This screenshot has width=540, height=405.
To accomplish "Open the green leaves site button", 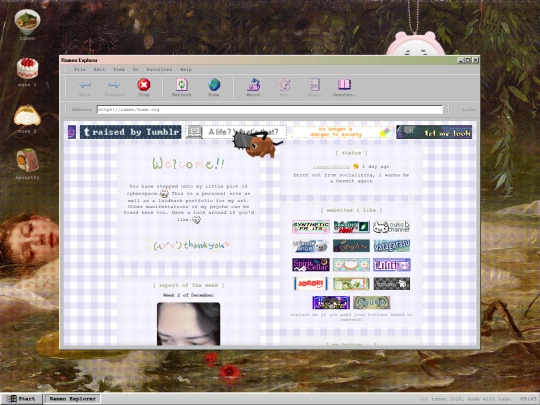I will click(351, 284).
